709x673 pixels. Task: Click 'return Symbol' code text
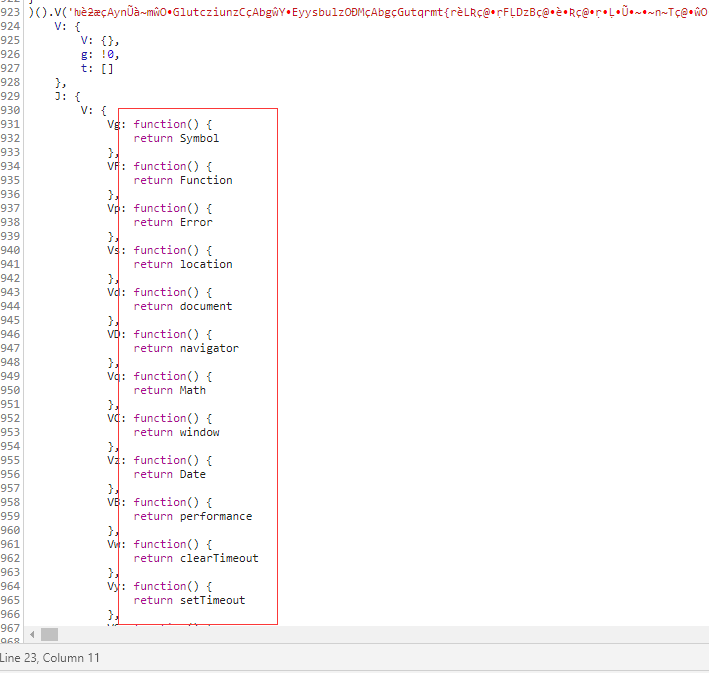[176, 138]
